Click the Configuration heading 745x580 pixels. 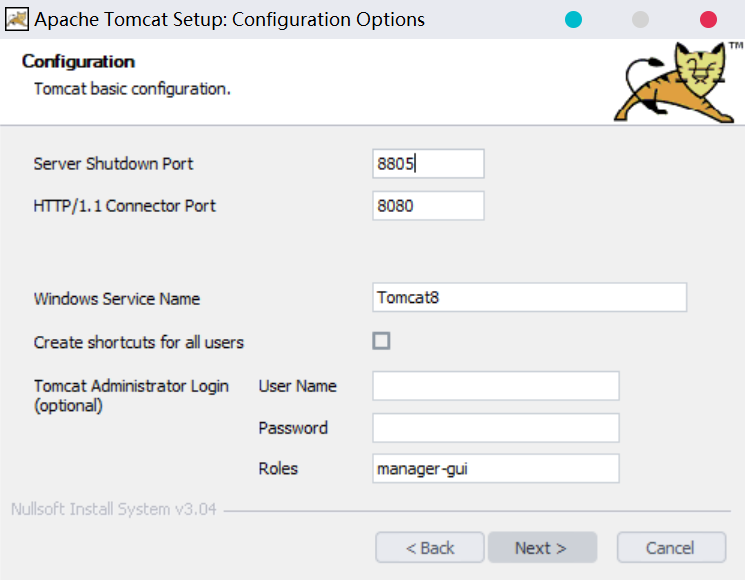[x=78, y=62]
